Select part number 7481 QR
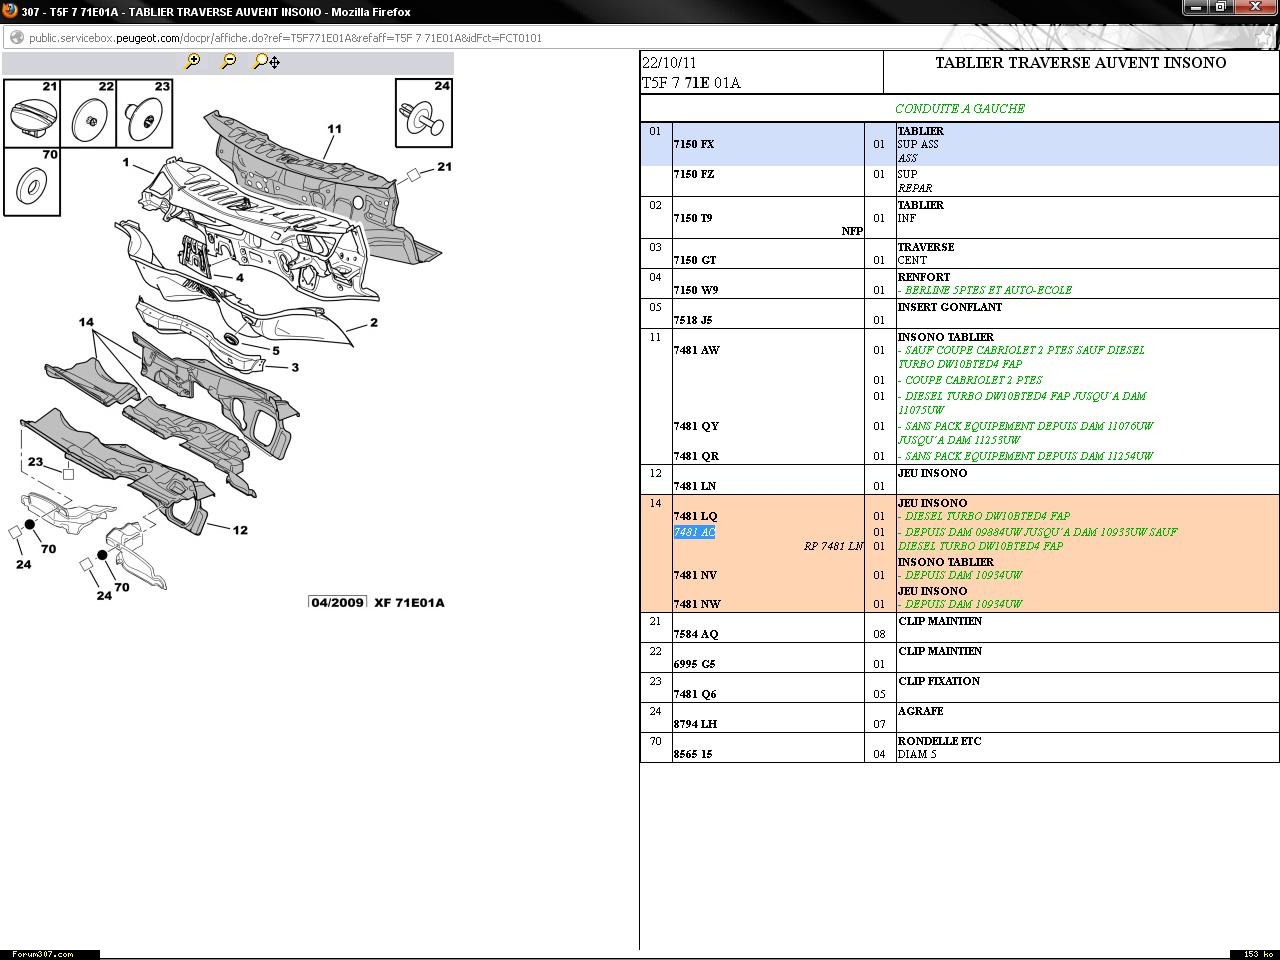Image resolution: width=1280 pixels, height=960 pixels. click(696, 456)
